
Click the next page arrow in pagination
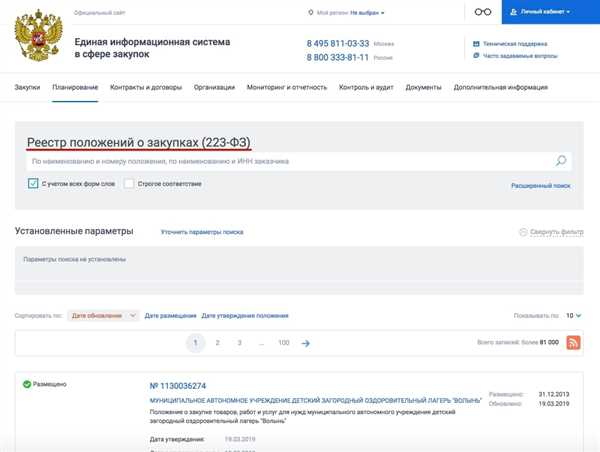coord(306,343)
